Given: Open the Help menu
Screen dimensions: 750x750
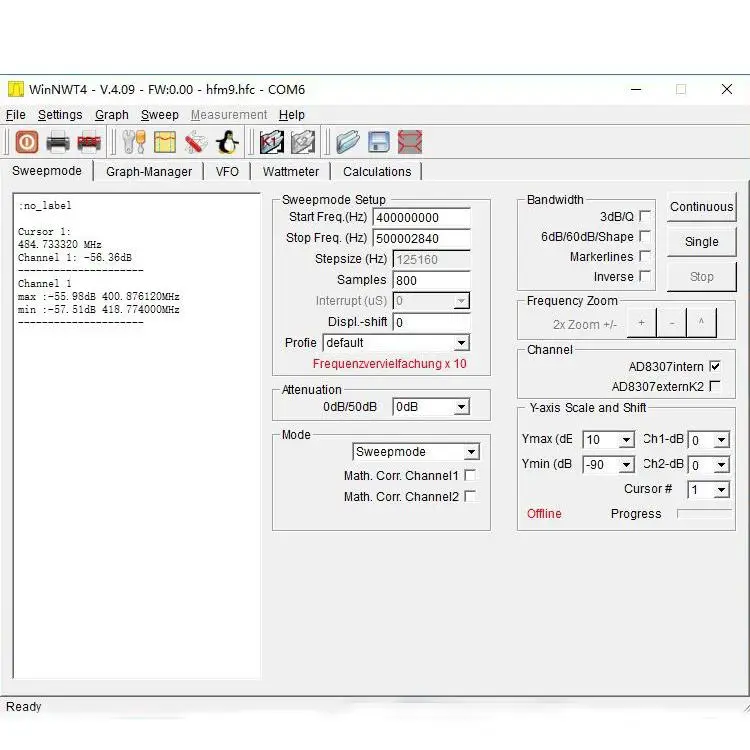Looking at the screenshot, I should coord(292,115).
